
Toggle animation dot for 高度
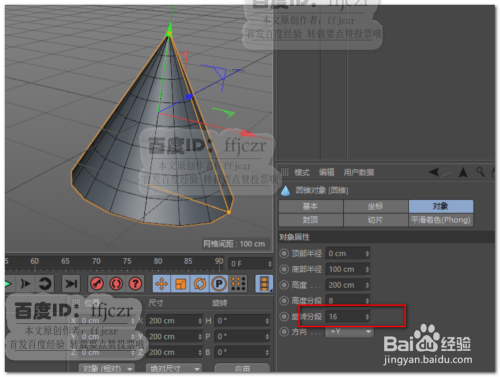[x=284, y=285]
